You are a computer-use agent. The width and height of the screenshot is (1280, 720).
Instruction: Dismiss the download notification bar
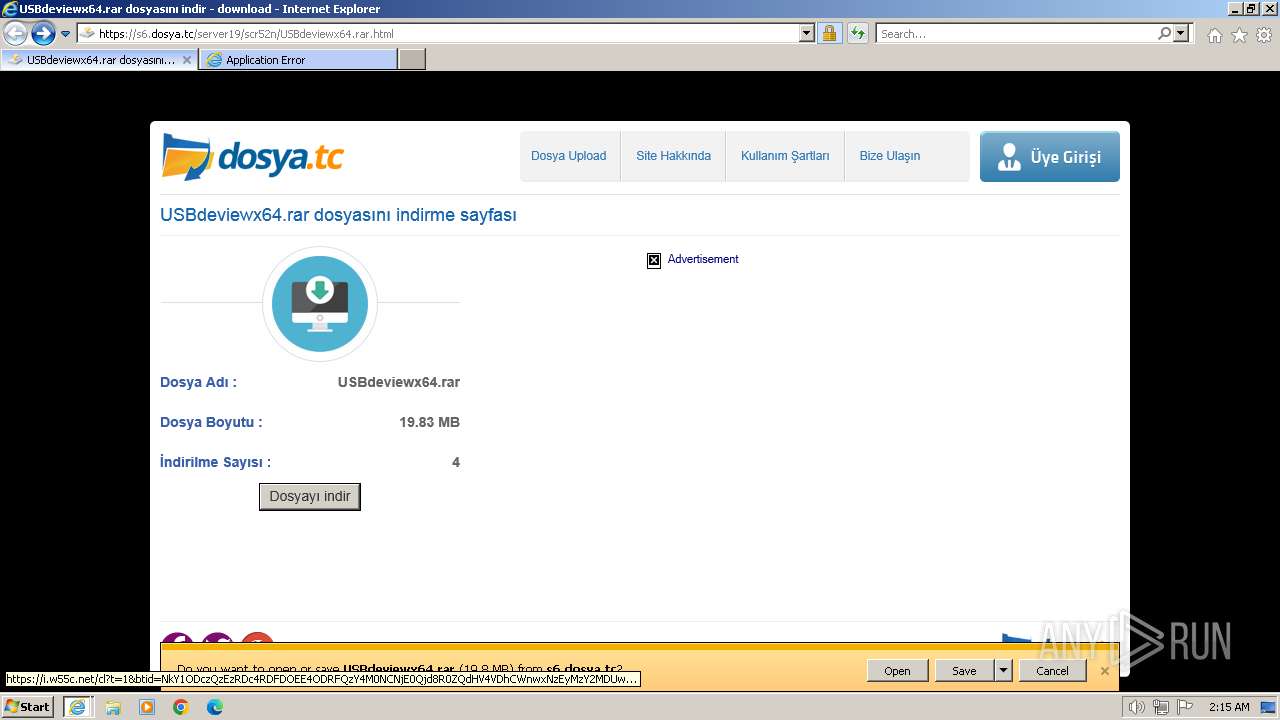(x=1105, y=671)
